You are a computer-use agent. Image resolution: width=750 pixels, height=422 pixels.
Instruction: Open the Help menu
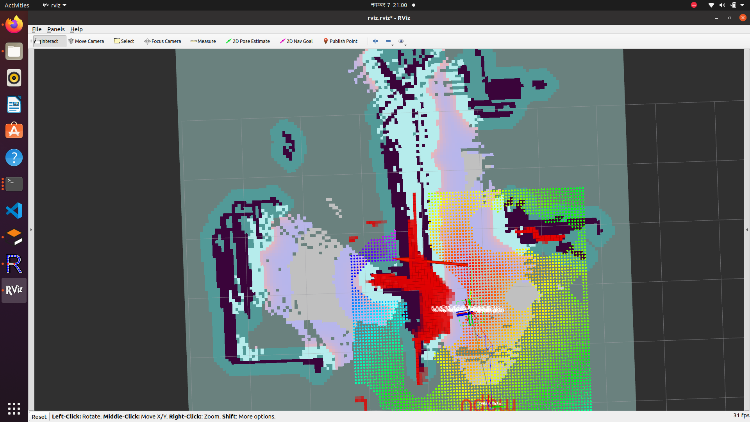pos(77,29)
